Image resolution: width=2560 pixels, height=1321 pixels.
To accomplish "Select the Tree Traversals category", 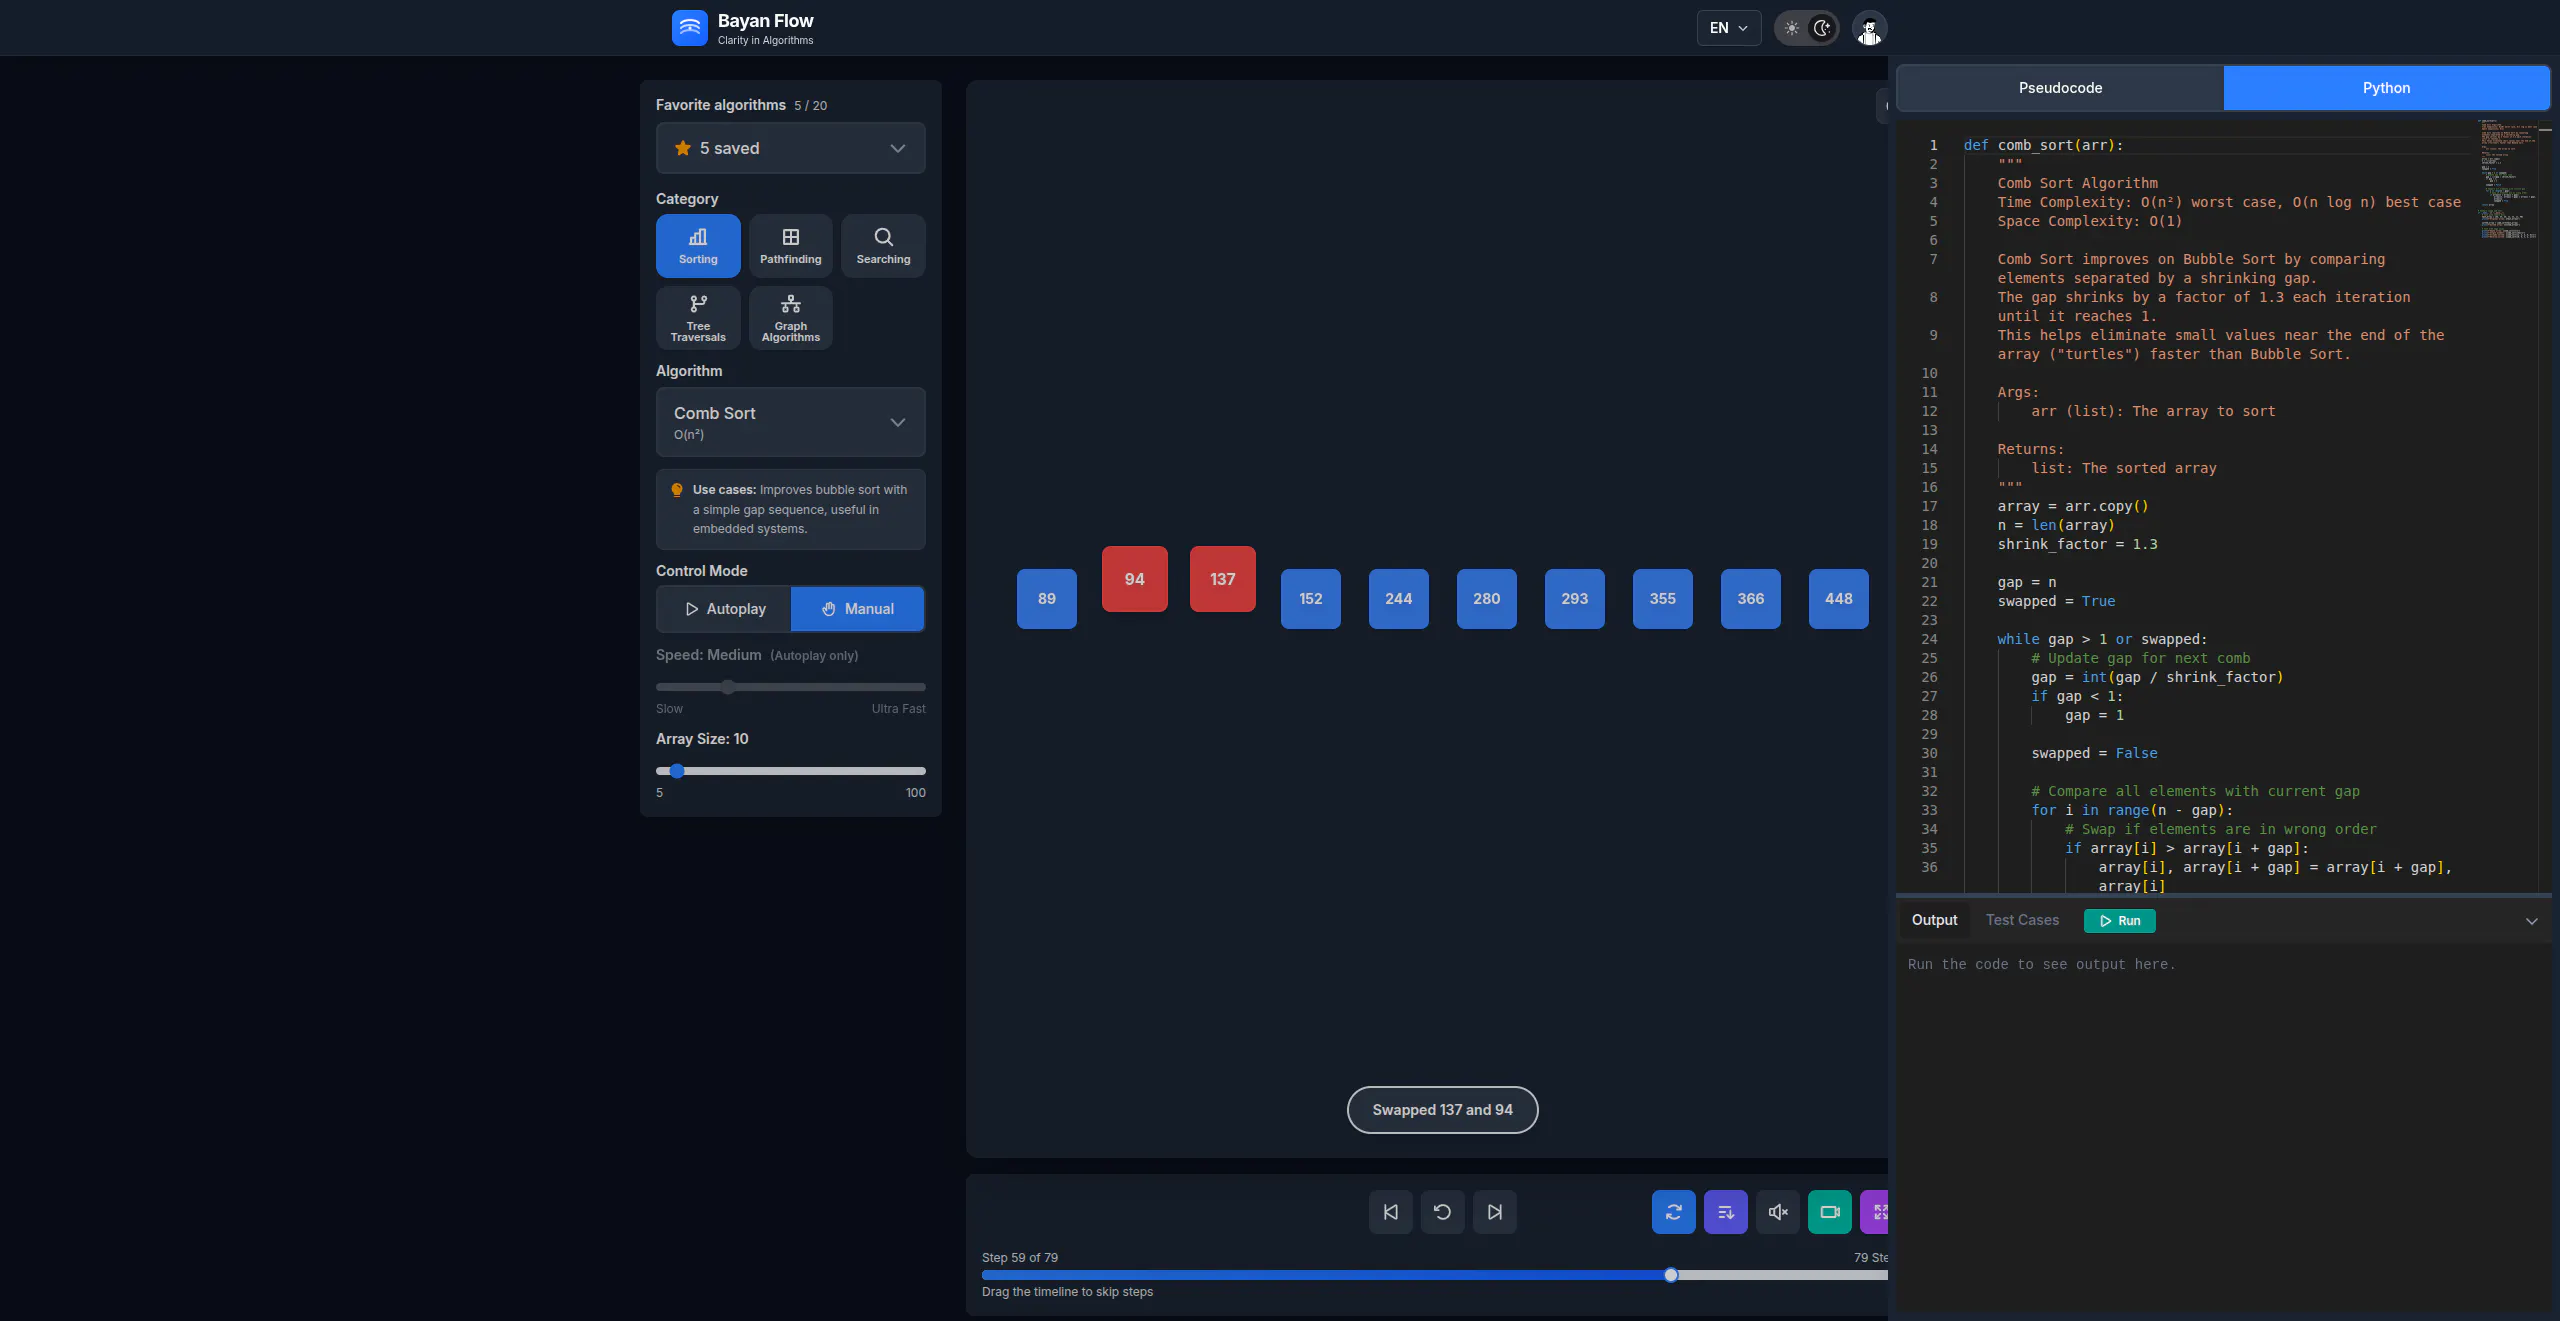I will tap(698, 318).
